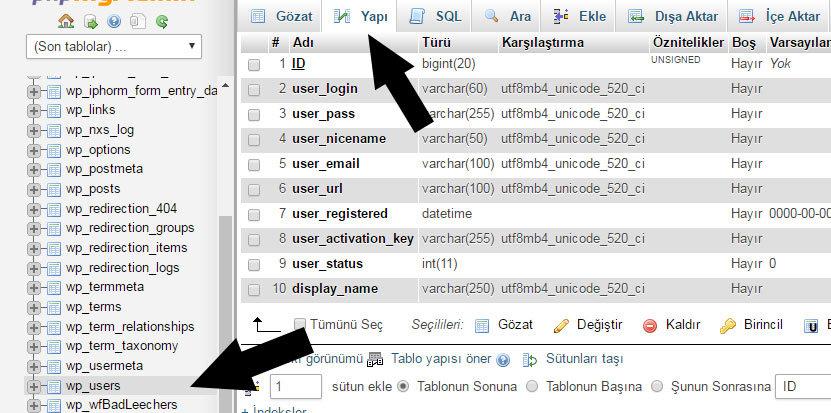
Task: Click the red Kaldır remove icon
Action: click(x=650, y=326)
